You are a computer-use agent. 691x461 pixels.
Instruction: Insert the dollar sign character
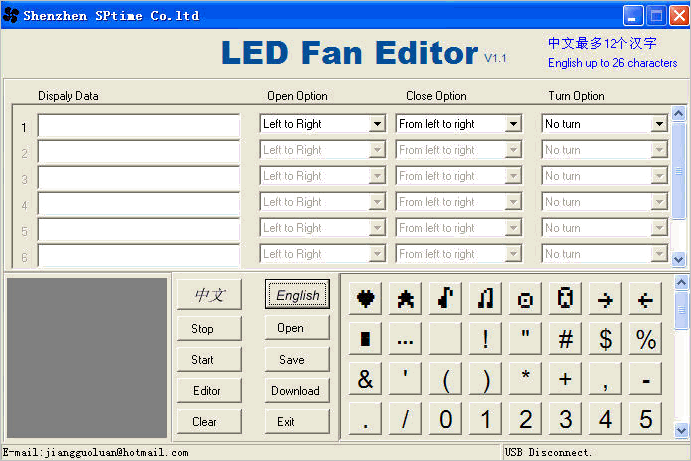tap(606, 338)
